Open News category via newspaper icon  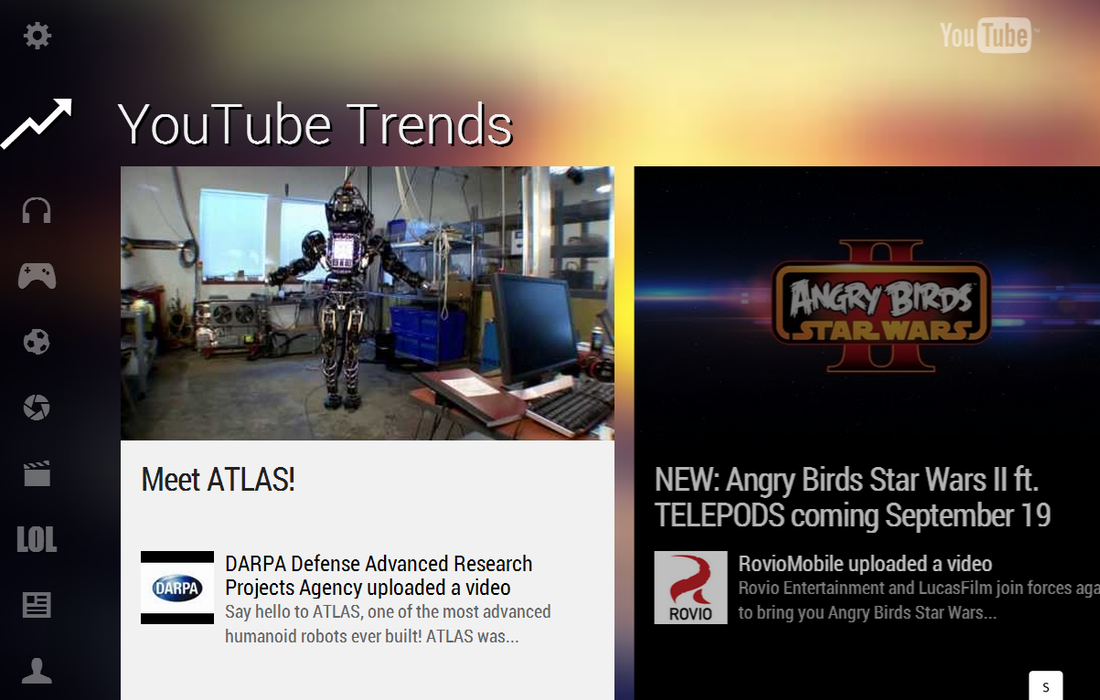[x=36, y=605]
